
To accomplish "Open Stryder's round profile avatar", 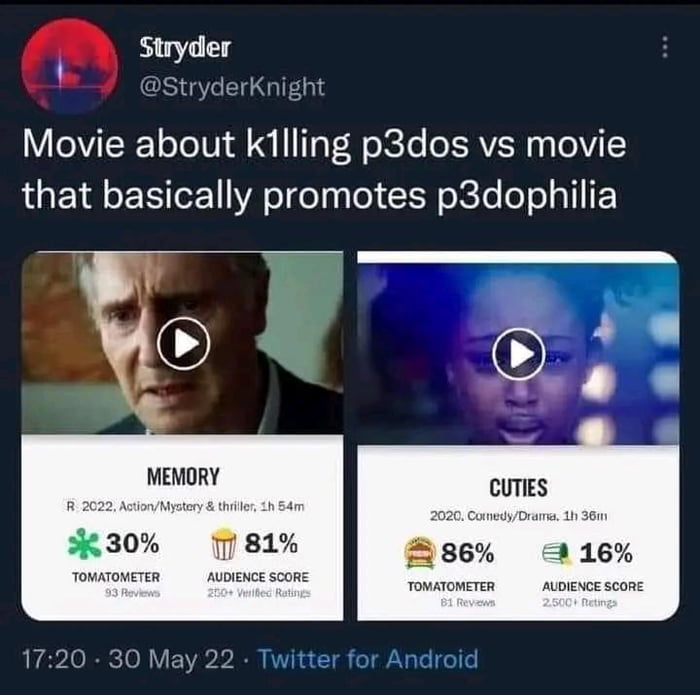I will (x=70, y=66).
